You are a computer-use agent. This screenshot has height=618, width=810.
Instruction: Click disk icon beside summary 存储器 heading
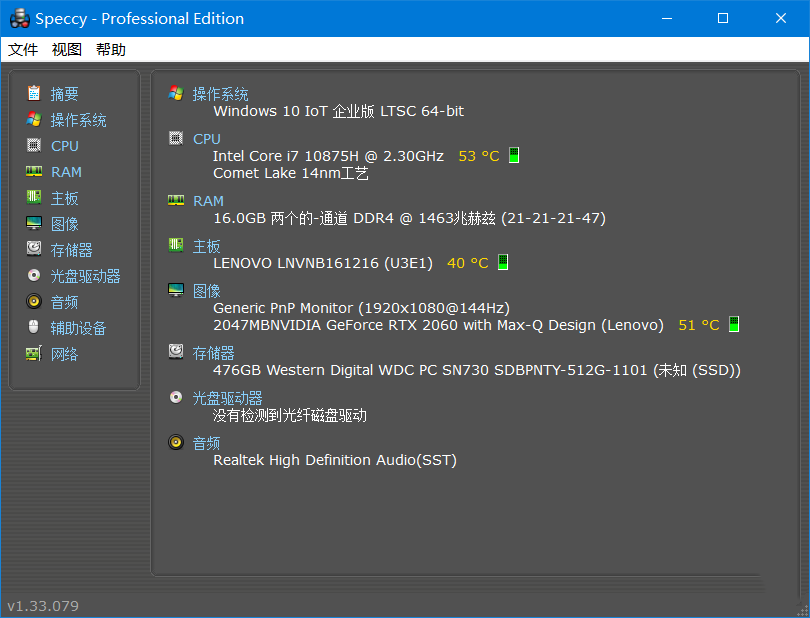point(176,351)
